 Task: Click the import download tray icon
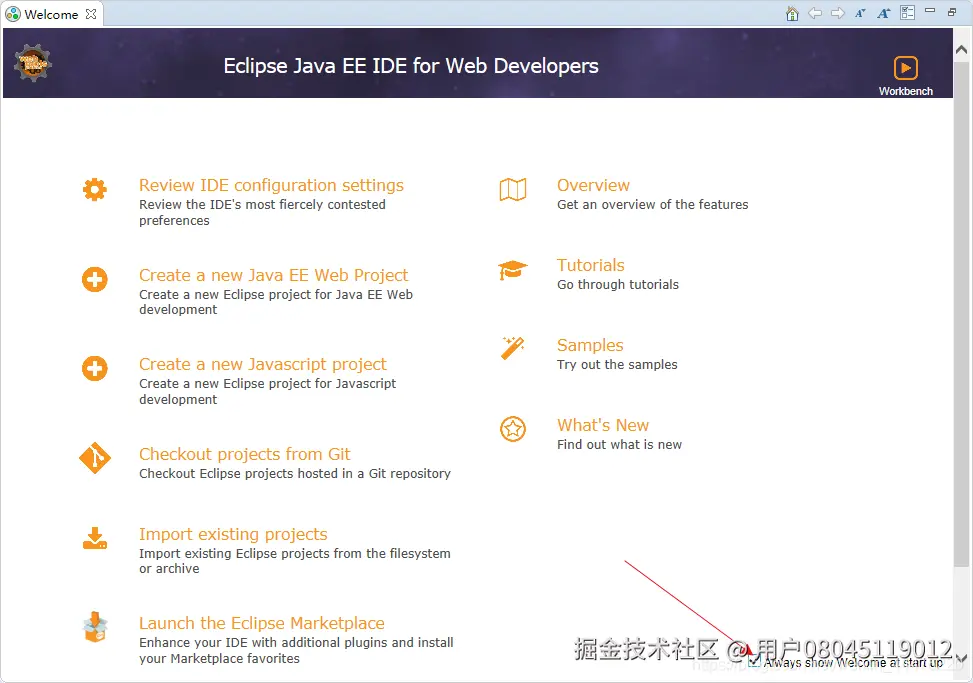pyautogui.click(x=94, y=538)
